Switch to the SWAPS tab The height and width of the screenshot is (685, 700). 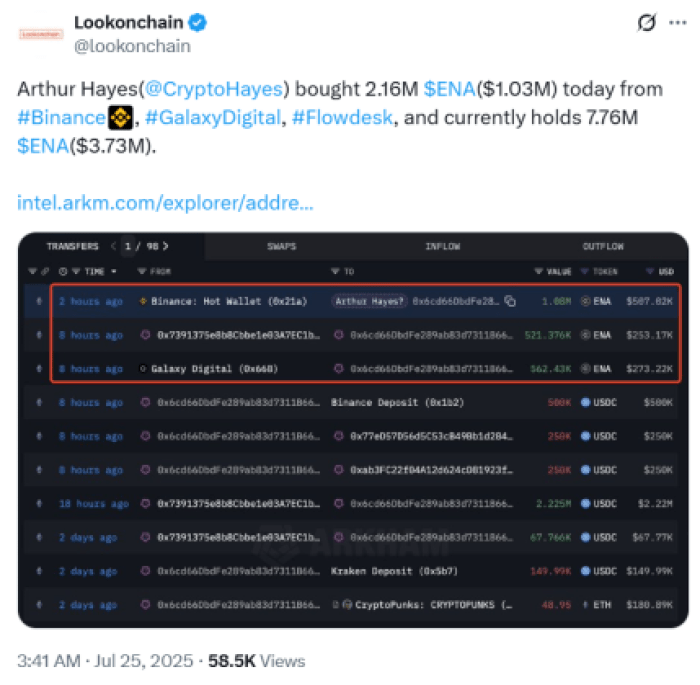pos(281,246)
